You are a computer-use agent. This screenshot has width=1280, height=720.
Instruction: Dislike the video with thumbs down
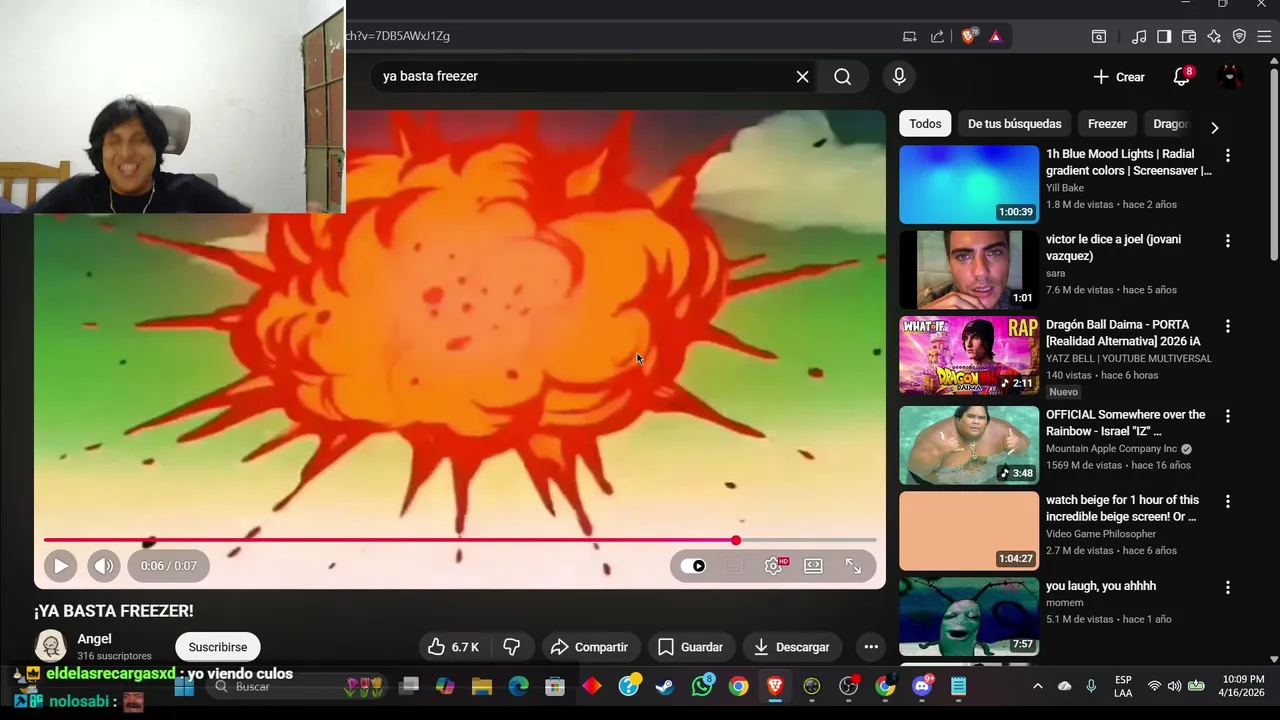[511, 647]
